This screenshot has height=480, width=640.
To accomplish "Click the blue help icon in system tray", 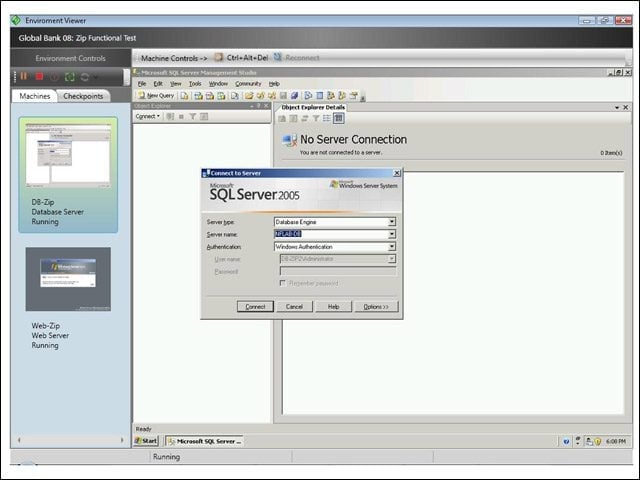I will click(566, 441).
